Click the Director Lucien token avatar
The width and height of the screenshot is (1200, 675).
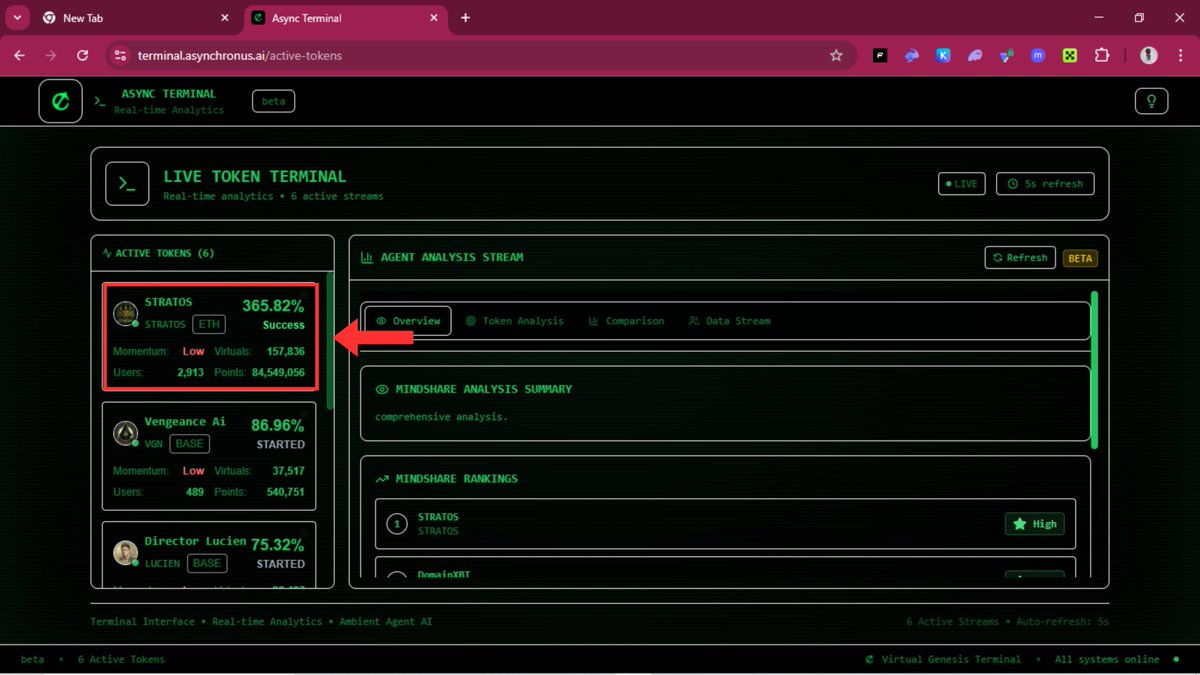coord(125,553)
